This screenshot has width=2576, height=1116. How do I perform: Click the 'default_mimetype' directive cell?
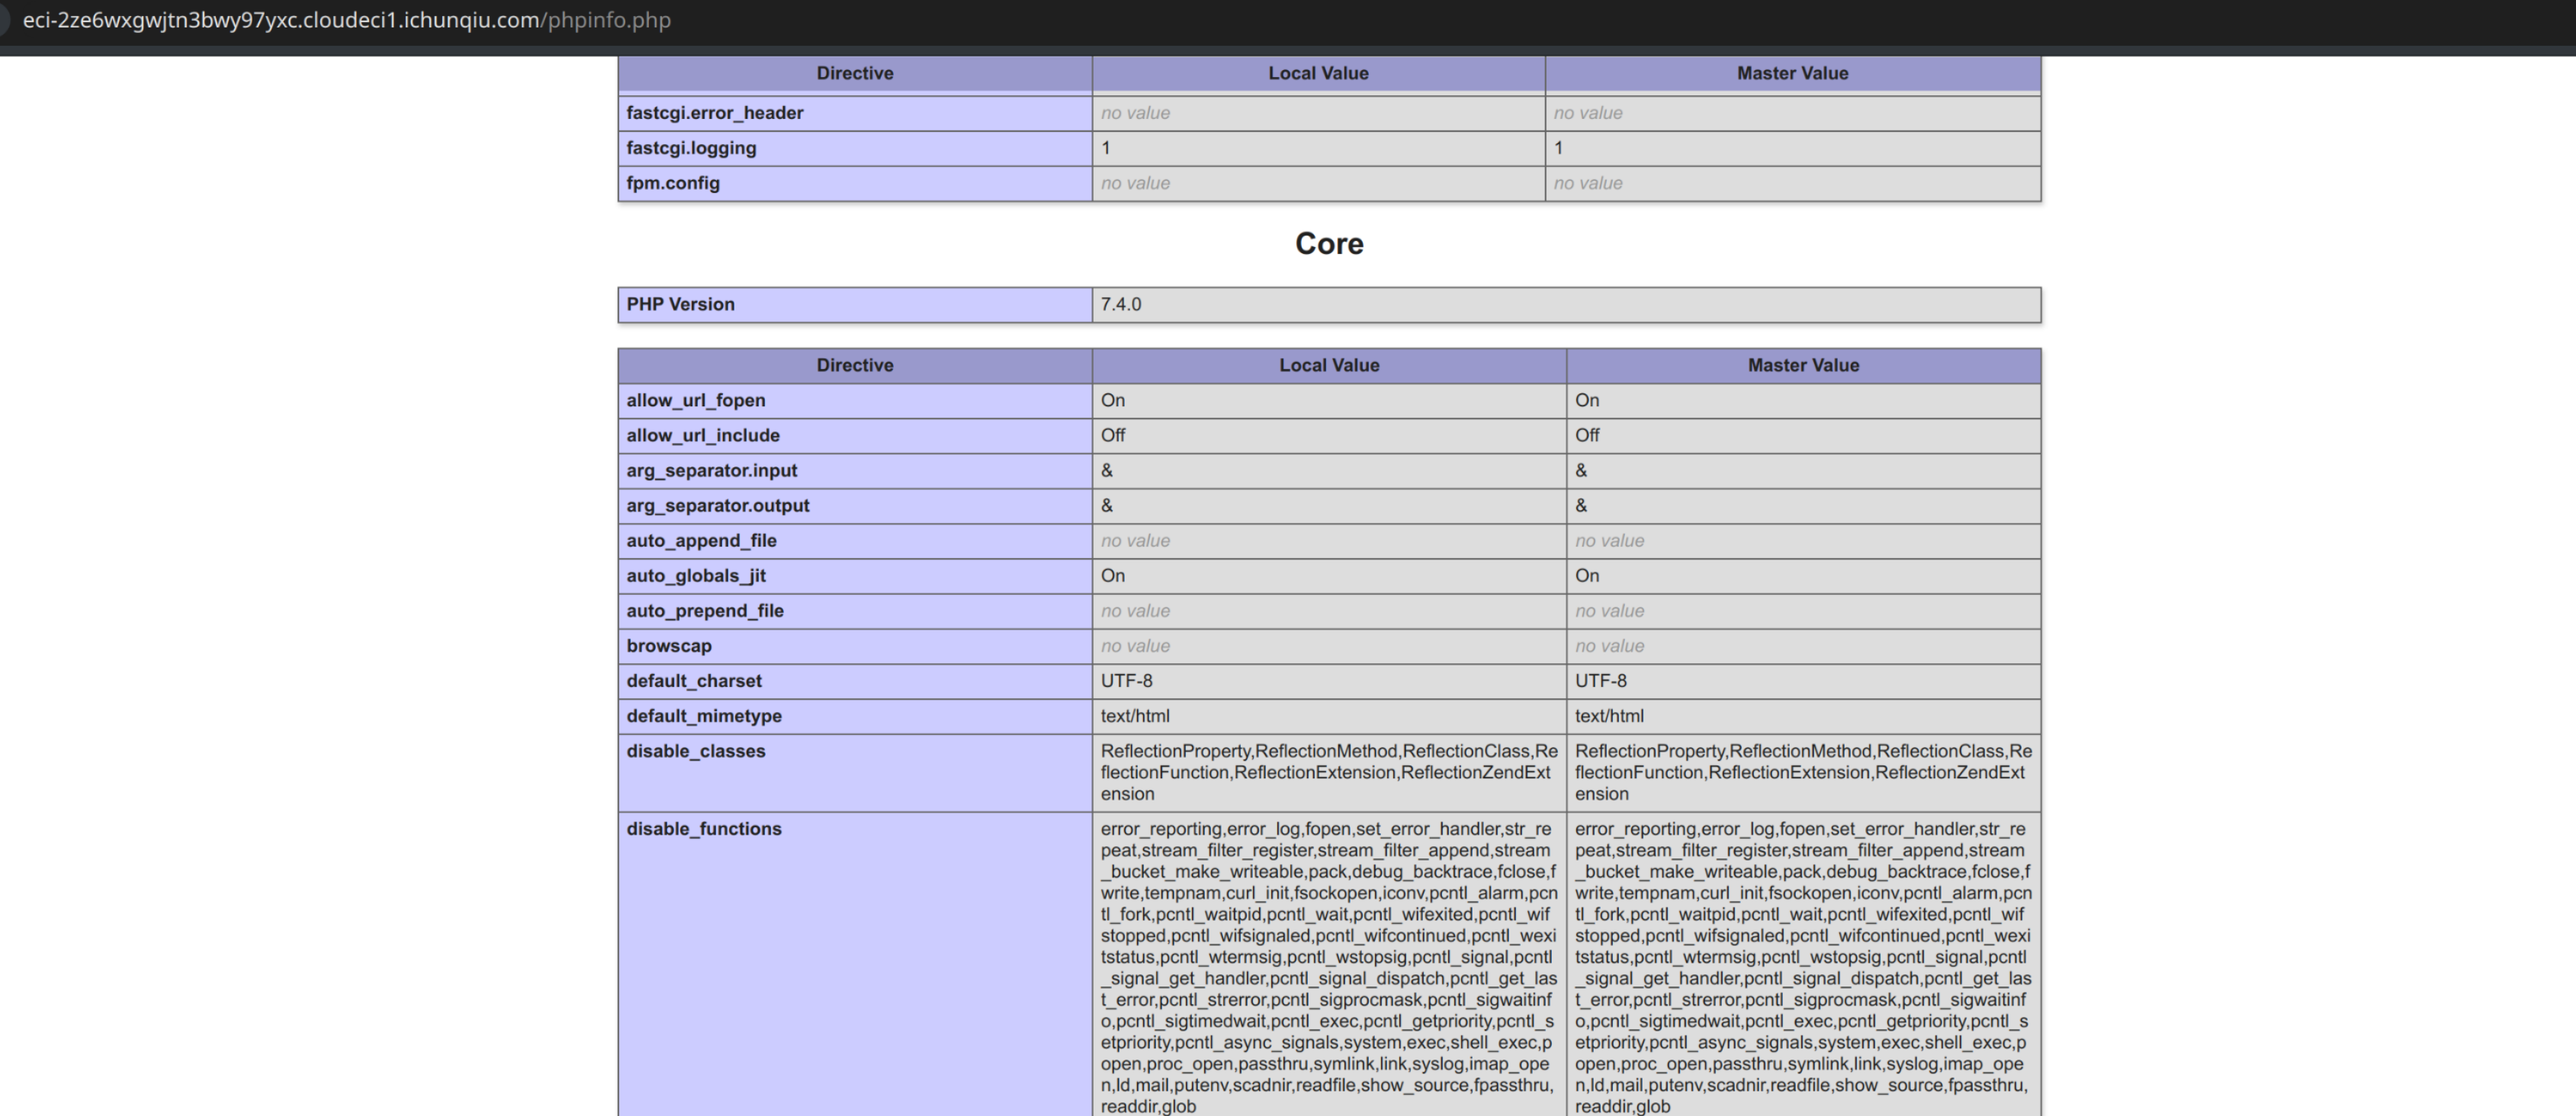[855, 716]
